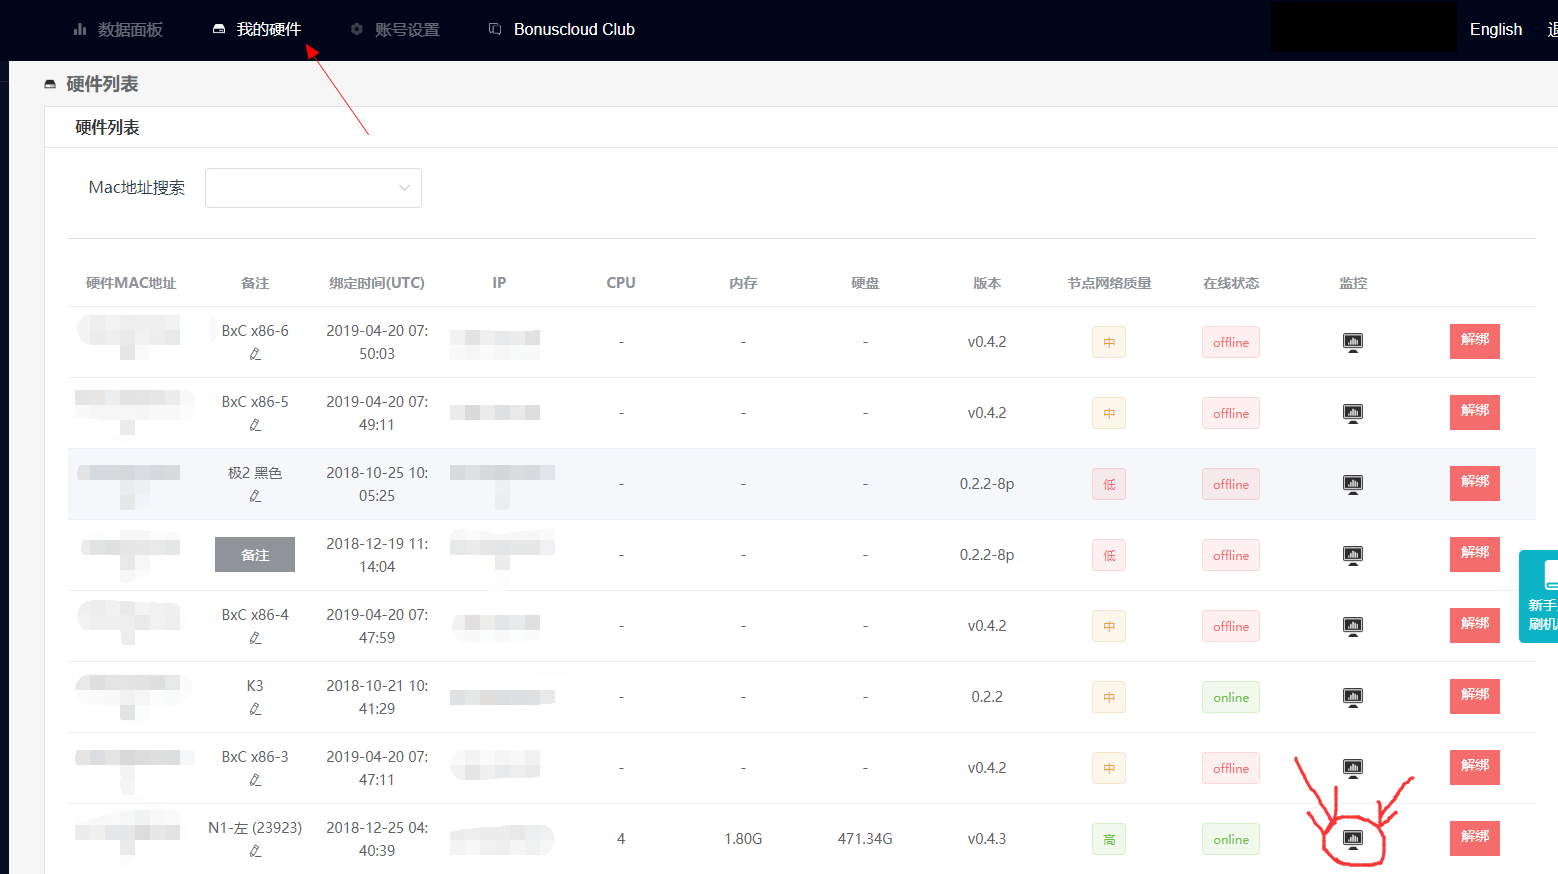The height and width of the screenshot is (874, 1558).
Task: Click offline status of BxC x86-6
Action: pyautogui.click(x=1231, y=342)
